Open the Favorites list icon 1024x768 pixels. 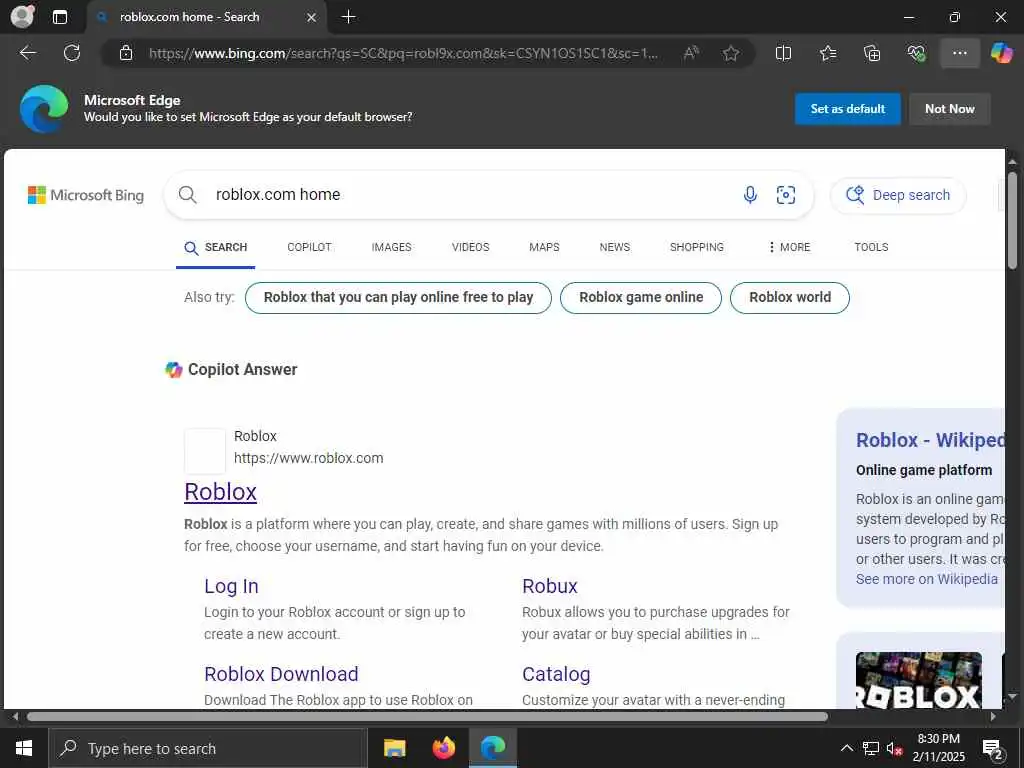[x=828, y=53]
